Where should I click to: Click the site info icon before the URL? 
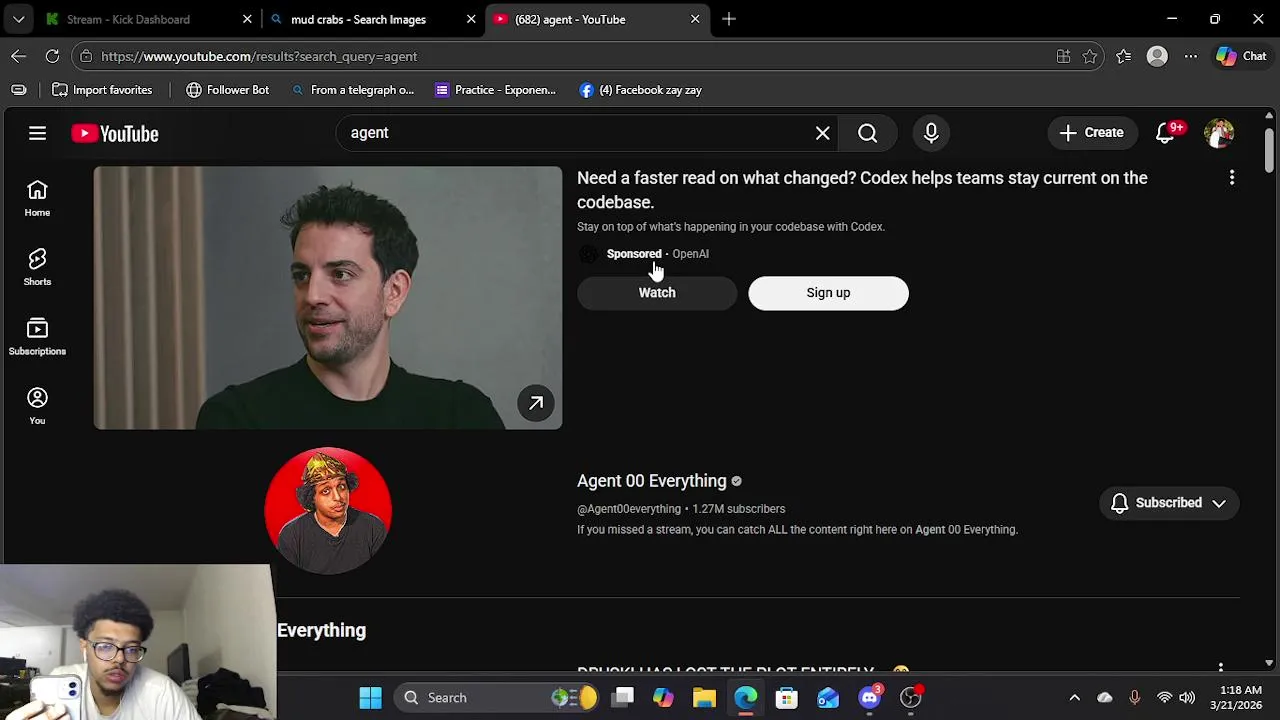[x=87, y=56]
